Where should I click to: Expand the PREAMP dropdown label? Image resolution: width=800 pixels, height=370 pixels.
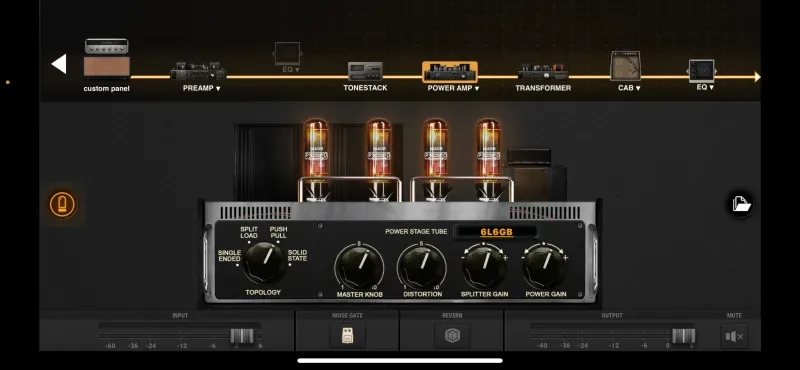click(x=202, y=88)
